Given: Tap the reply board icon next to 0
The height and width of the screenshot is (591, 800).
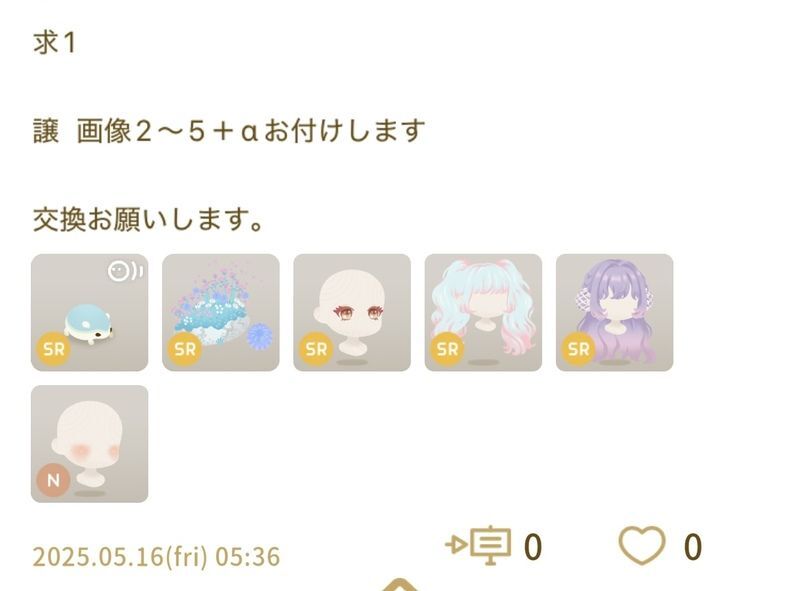Looking at the screenshot, I should point(479,545).
